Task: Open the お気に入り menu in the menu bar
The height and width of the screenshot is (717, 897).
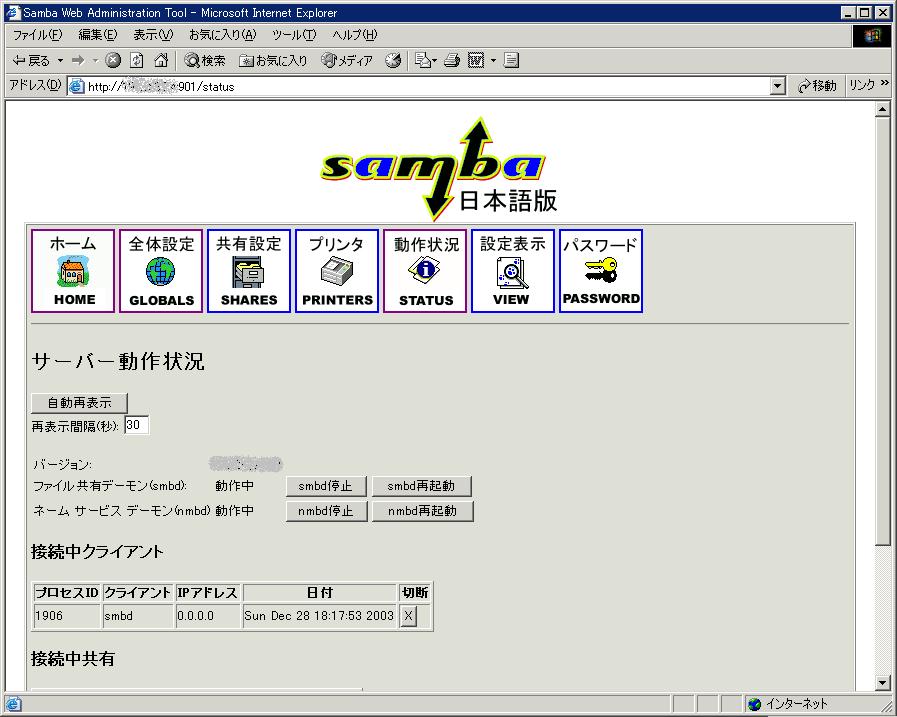Action: coord(223,35)
